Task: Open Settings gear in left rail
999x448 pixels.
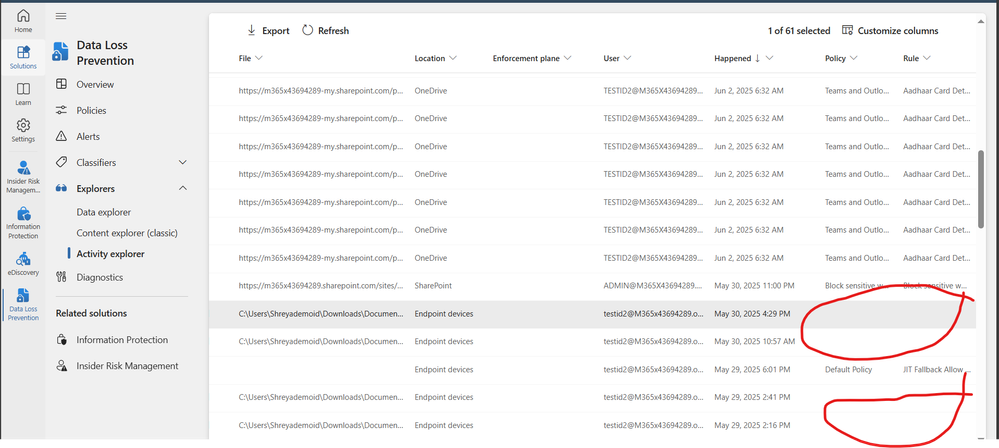Action: [23, 130]
